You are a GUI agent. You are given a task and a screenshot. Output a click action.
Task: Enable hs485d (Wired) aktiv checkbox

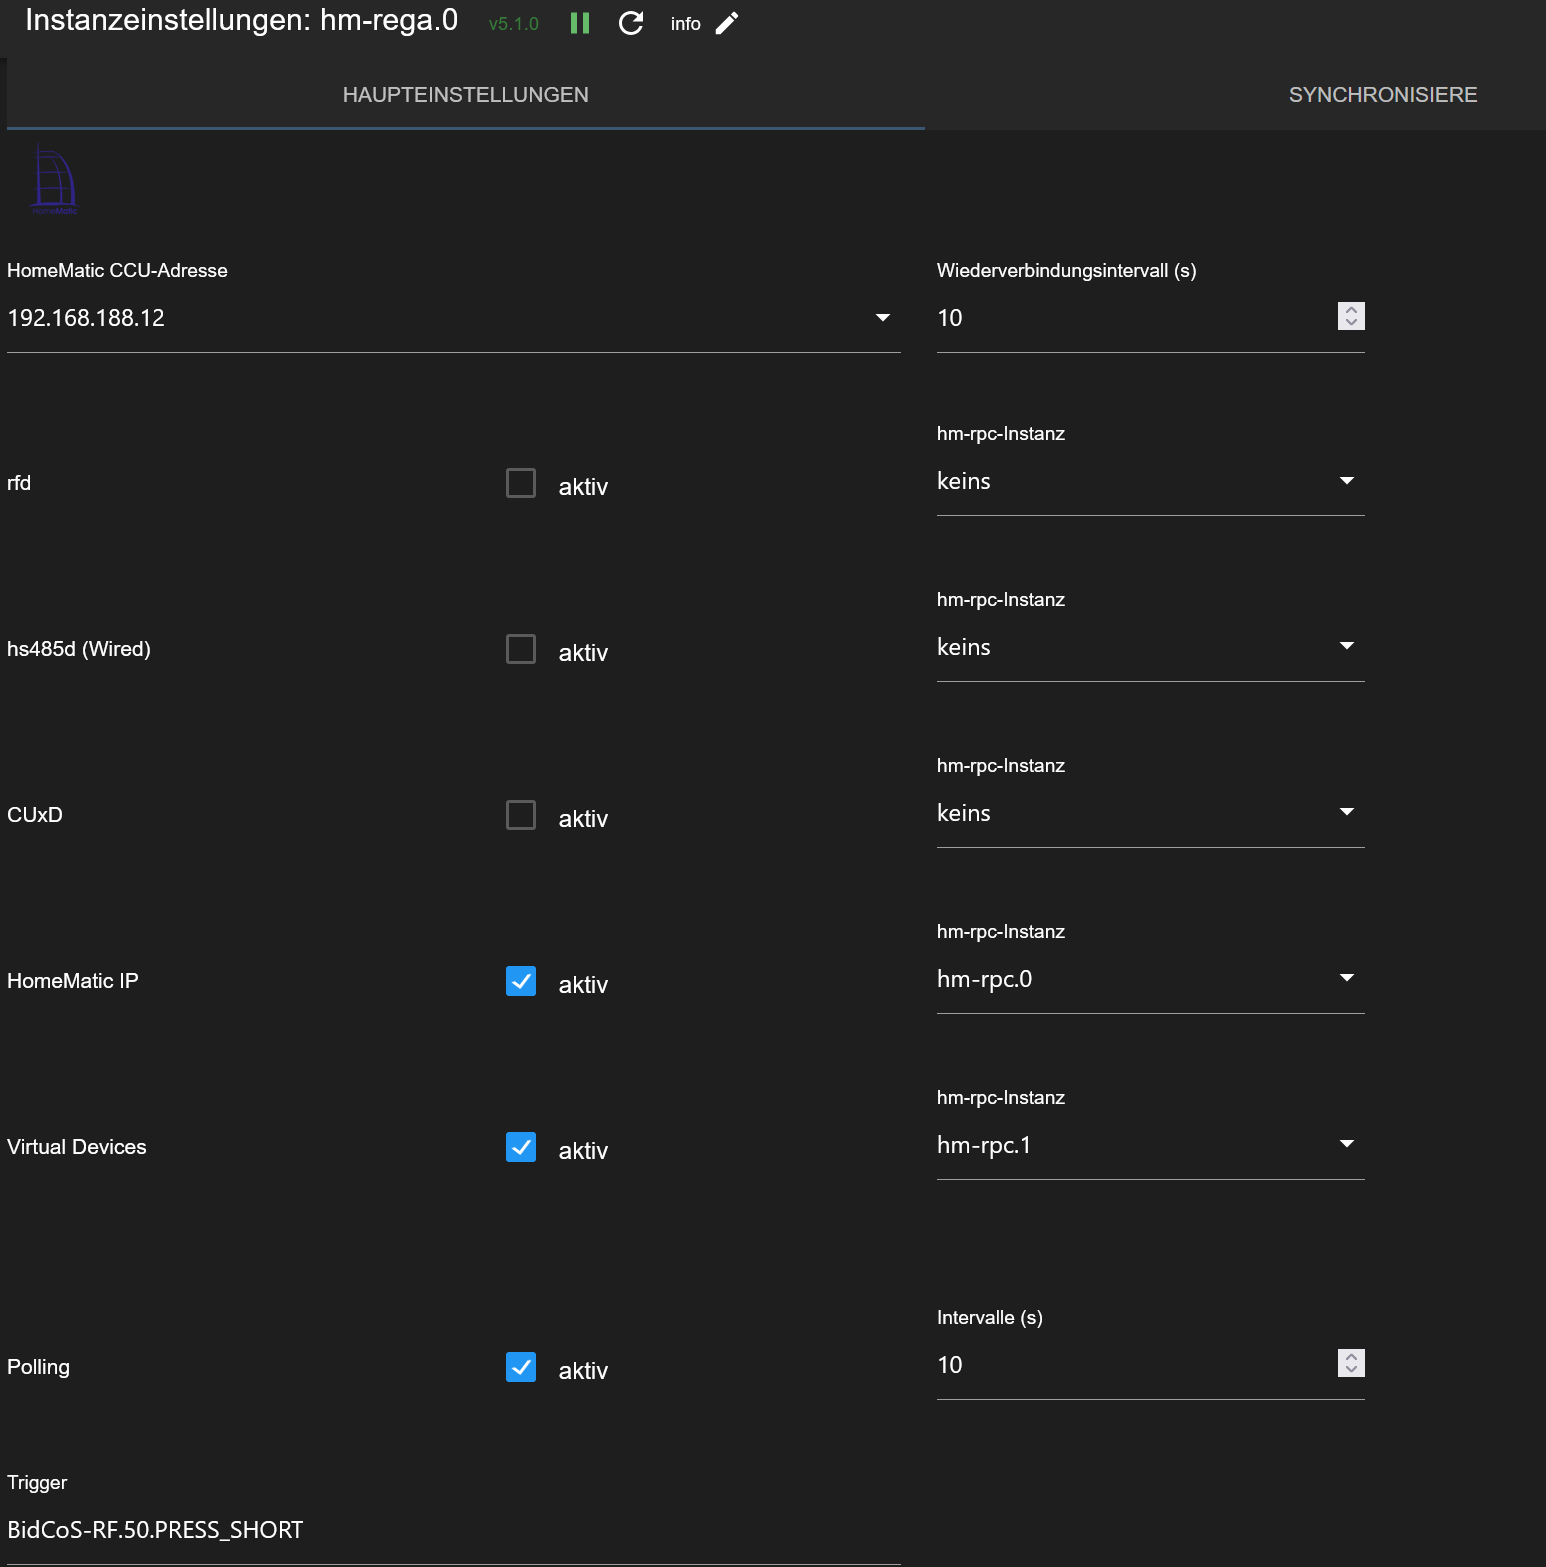(521, 649)
